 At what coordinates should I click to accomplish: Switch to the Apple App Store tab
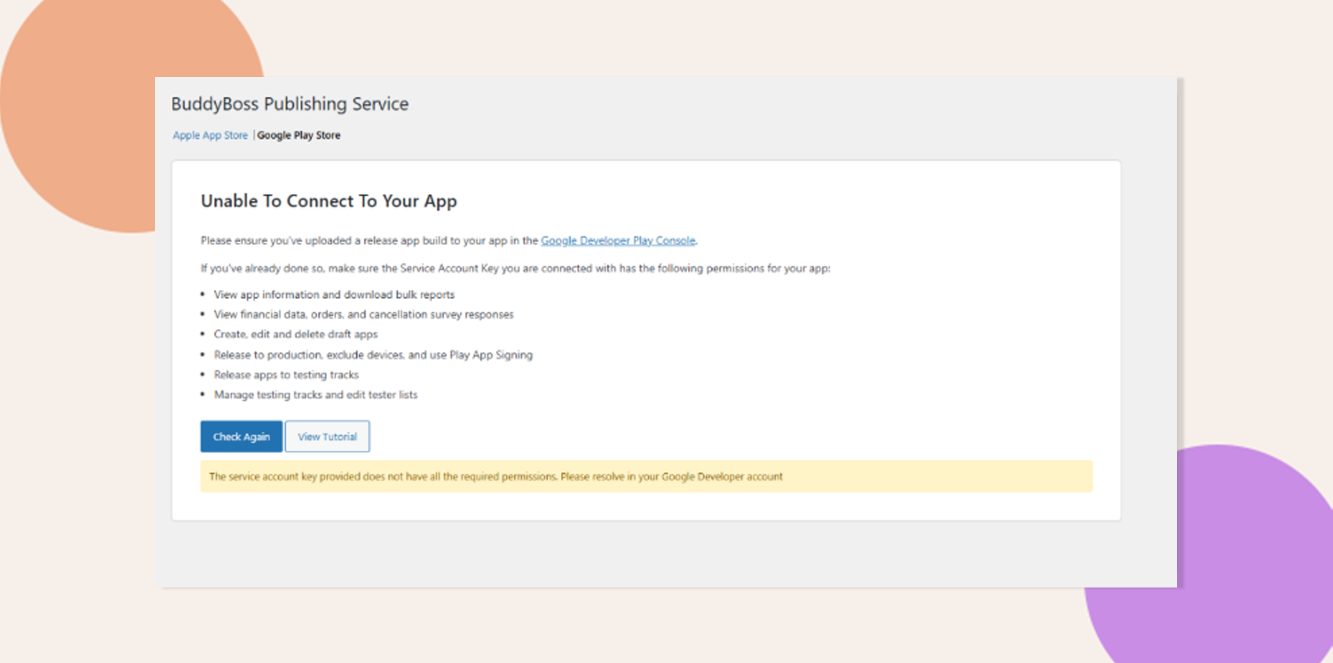click(x=210, y=135)
